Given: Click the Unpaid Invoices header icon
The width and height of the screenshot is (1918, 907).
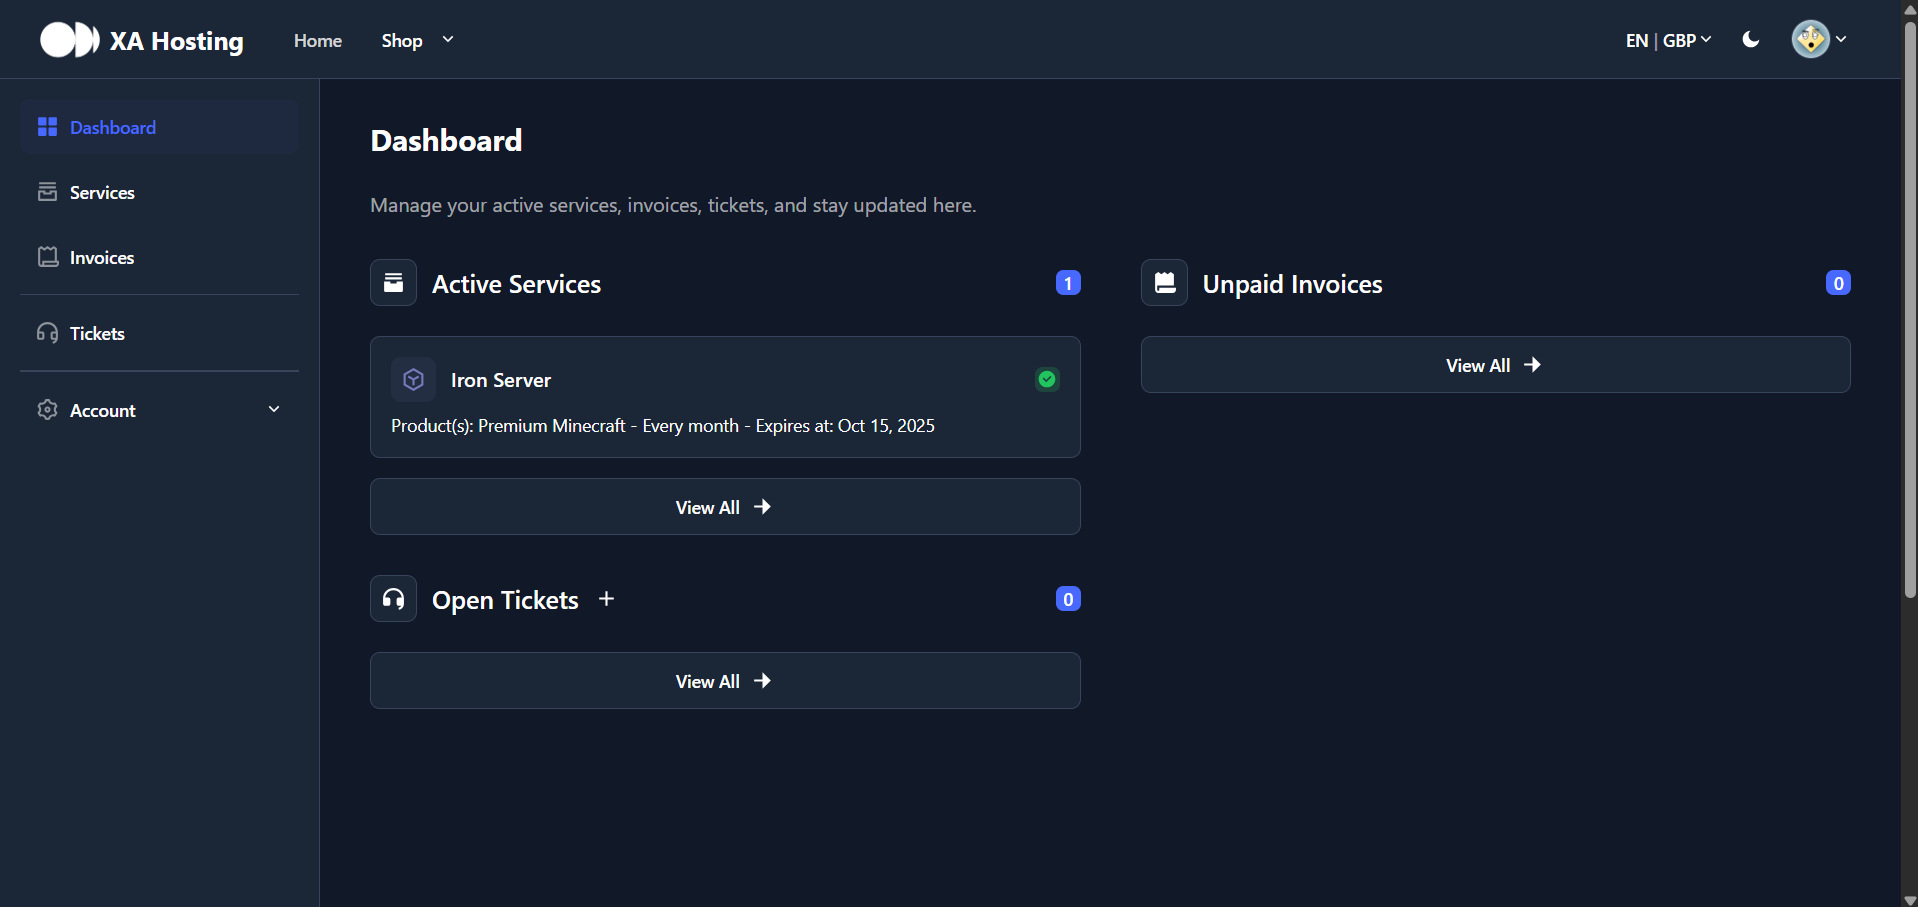Looking at the screenshot, I should [x=1164, y=283].
